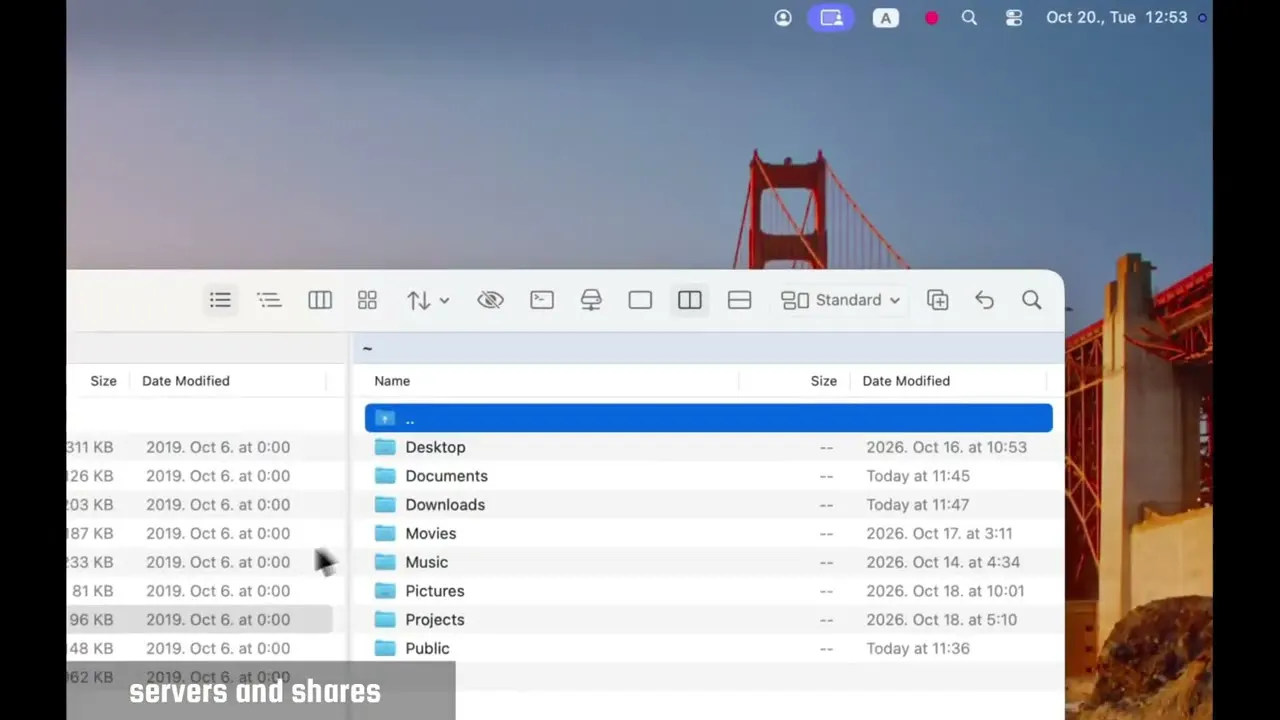The image size is (1280, 720).
Task: Click the red recording indicator
Action: [x=931, y=18]
